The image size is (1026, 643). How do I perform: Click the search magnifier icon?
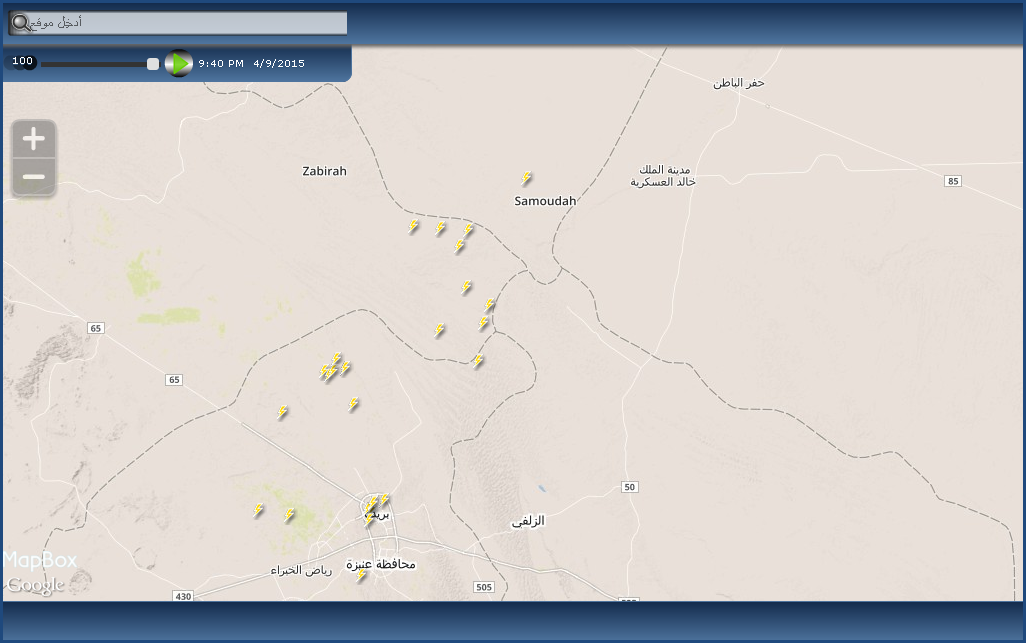coord(21,23)
